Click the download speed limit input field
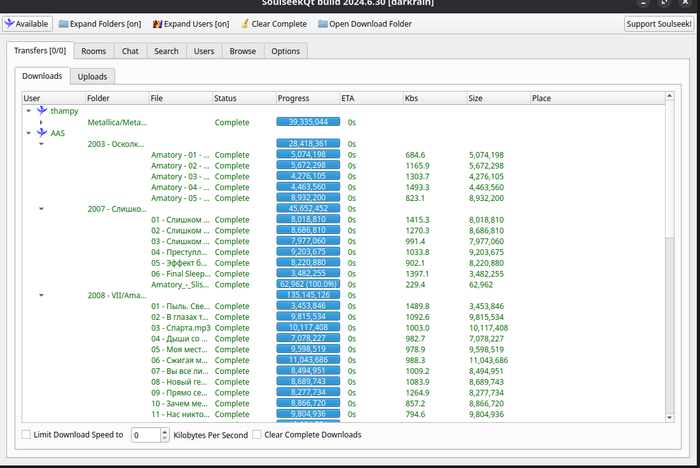The image size is (700, 468). (146, 435)
